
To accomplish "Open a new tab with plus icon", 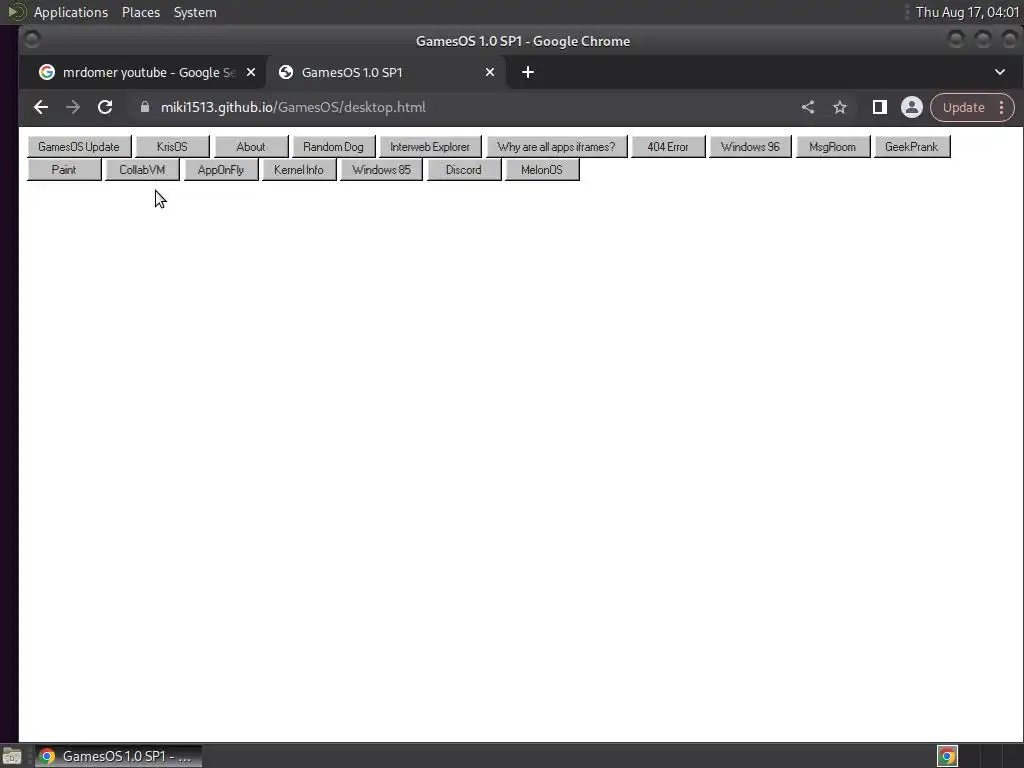I will 528,72.
